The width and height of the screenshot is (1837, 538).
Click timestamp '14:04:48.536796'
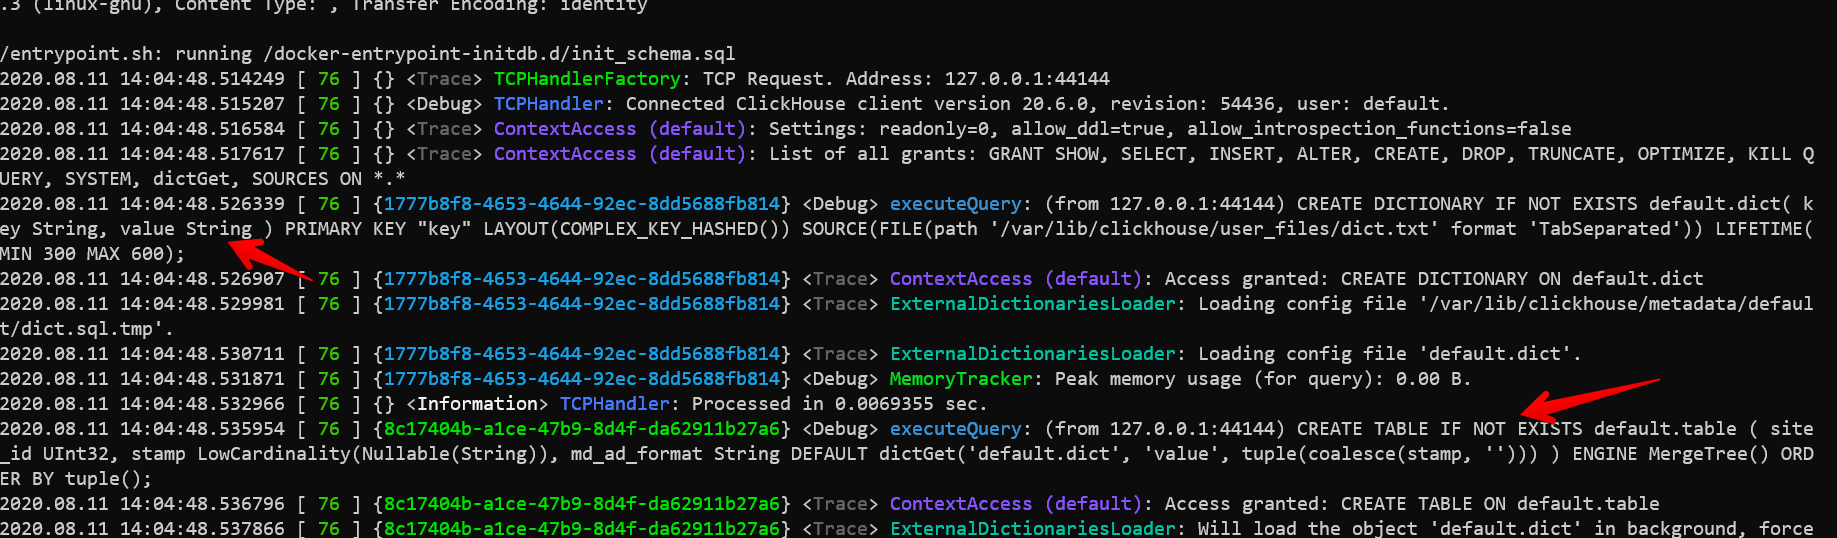coord(203,504)
